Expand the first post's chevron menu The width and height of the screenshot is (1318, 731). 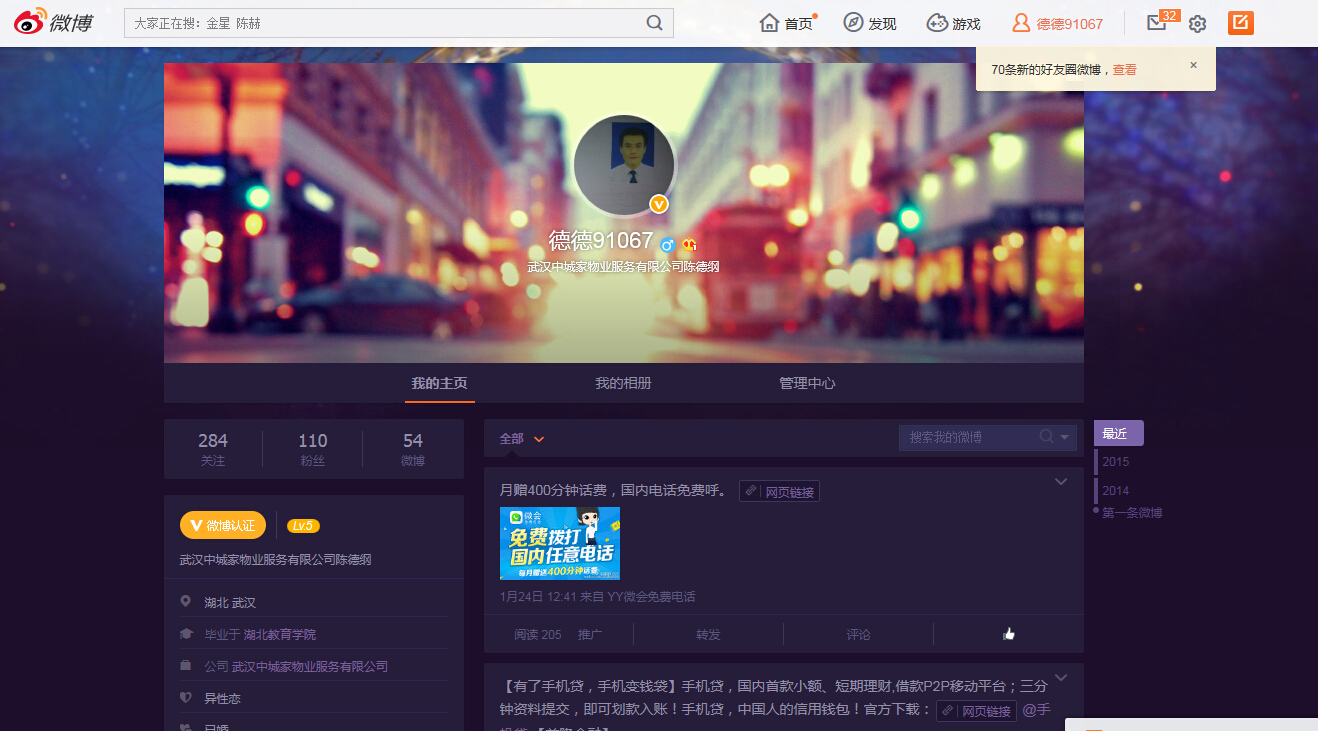[1061, 482]
